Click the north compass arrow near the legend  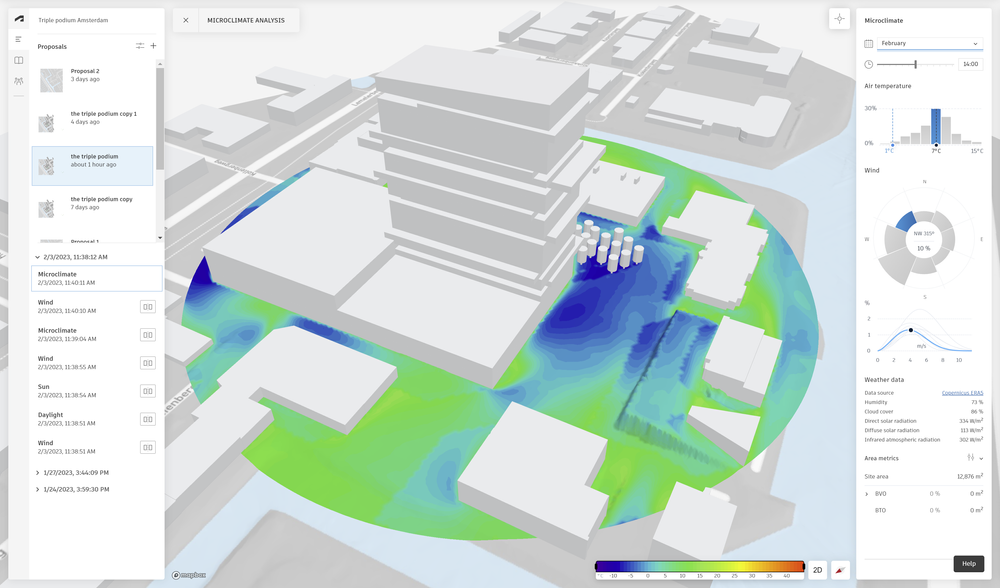tap(840, 569)
